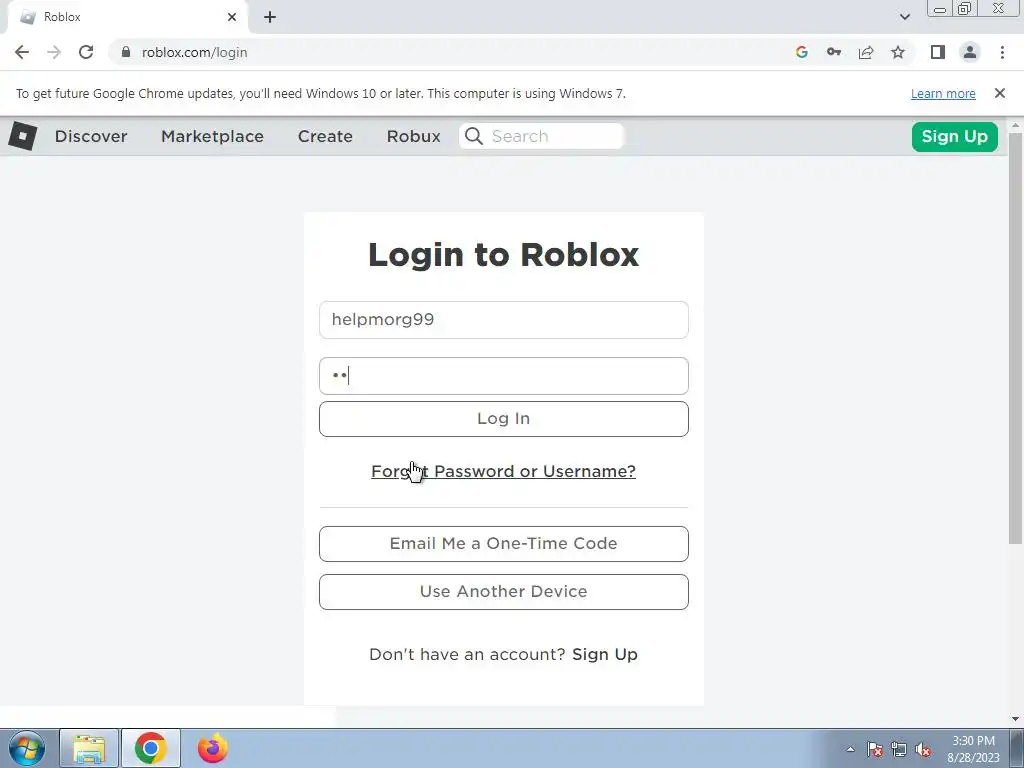This screenshot has width=1024, height=768.
Task: Click the Google icon in the address bar
Action: [x=801, y=52]
